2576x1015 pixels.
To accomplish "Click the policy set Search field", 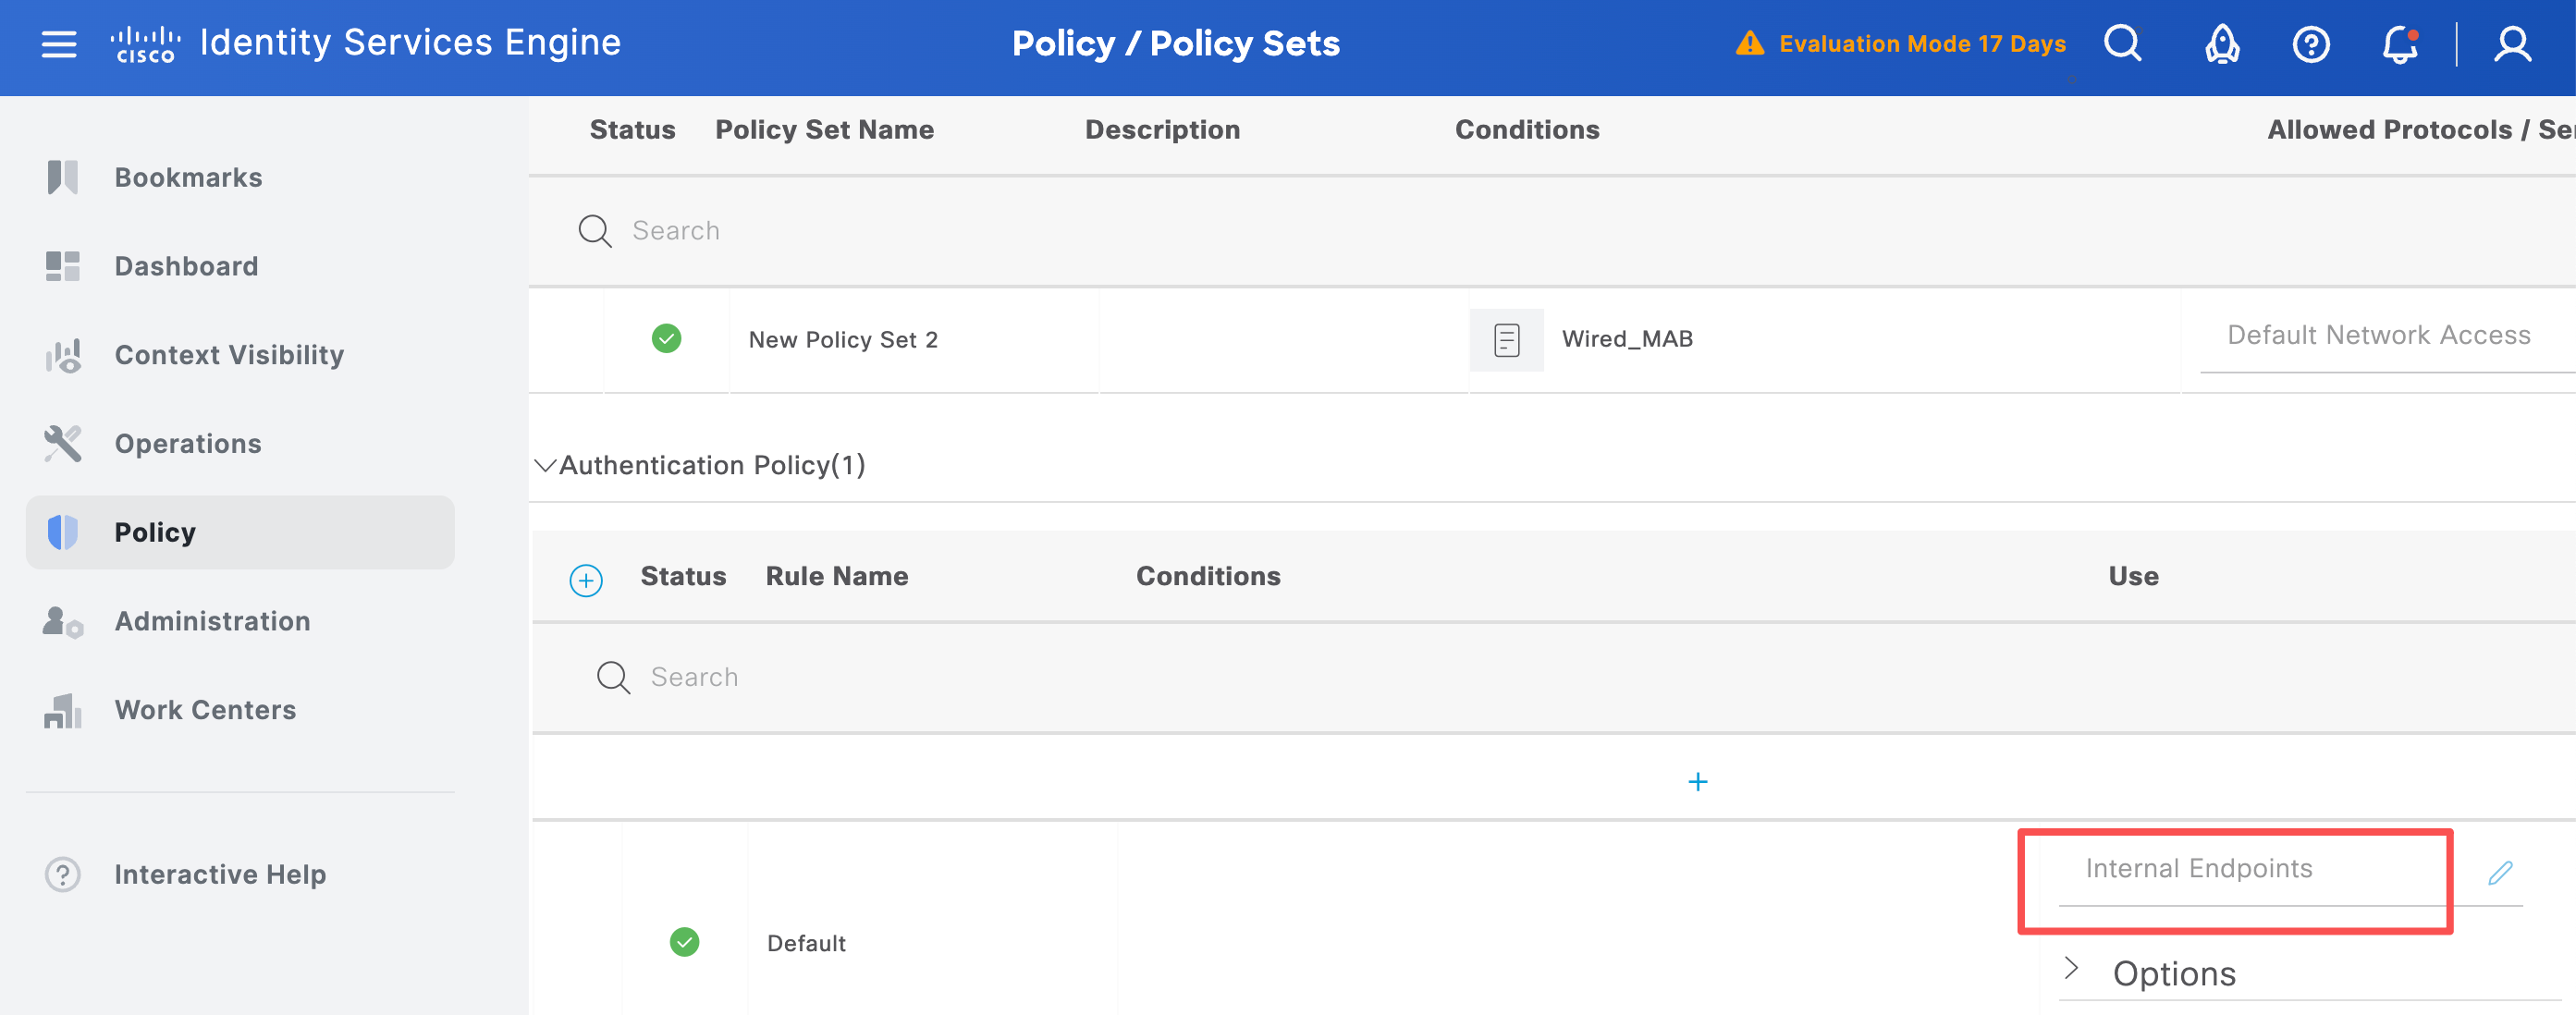I will [x=1550, y=231].
